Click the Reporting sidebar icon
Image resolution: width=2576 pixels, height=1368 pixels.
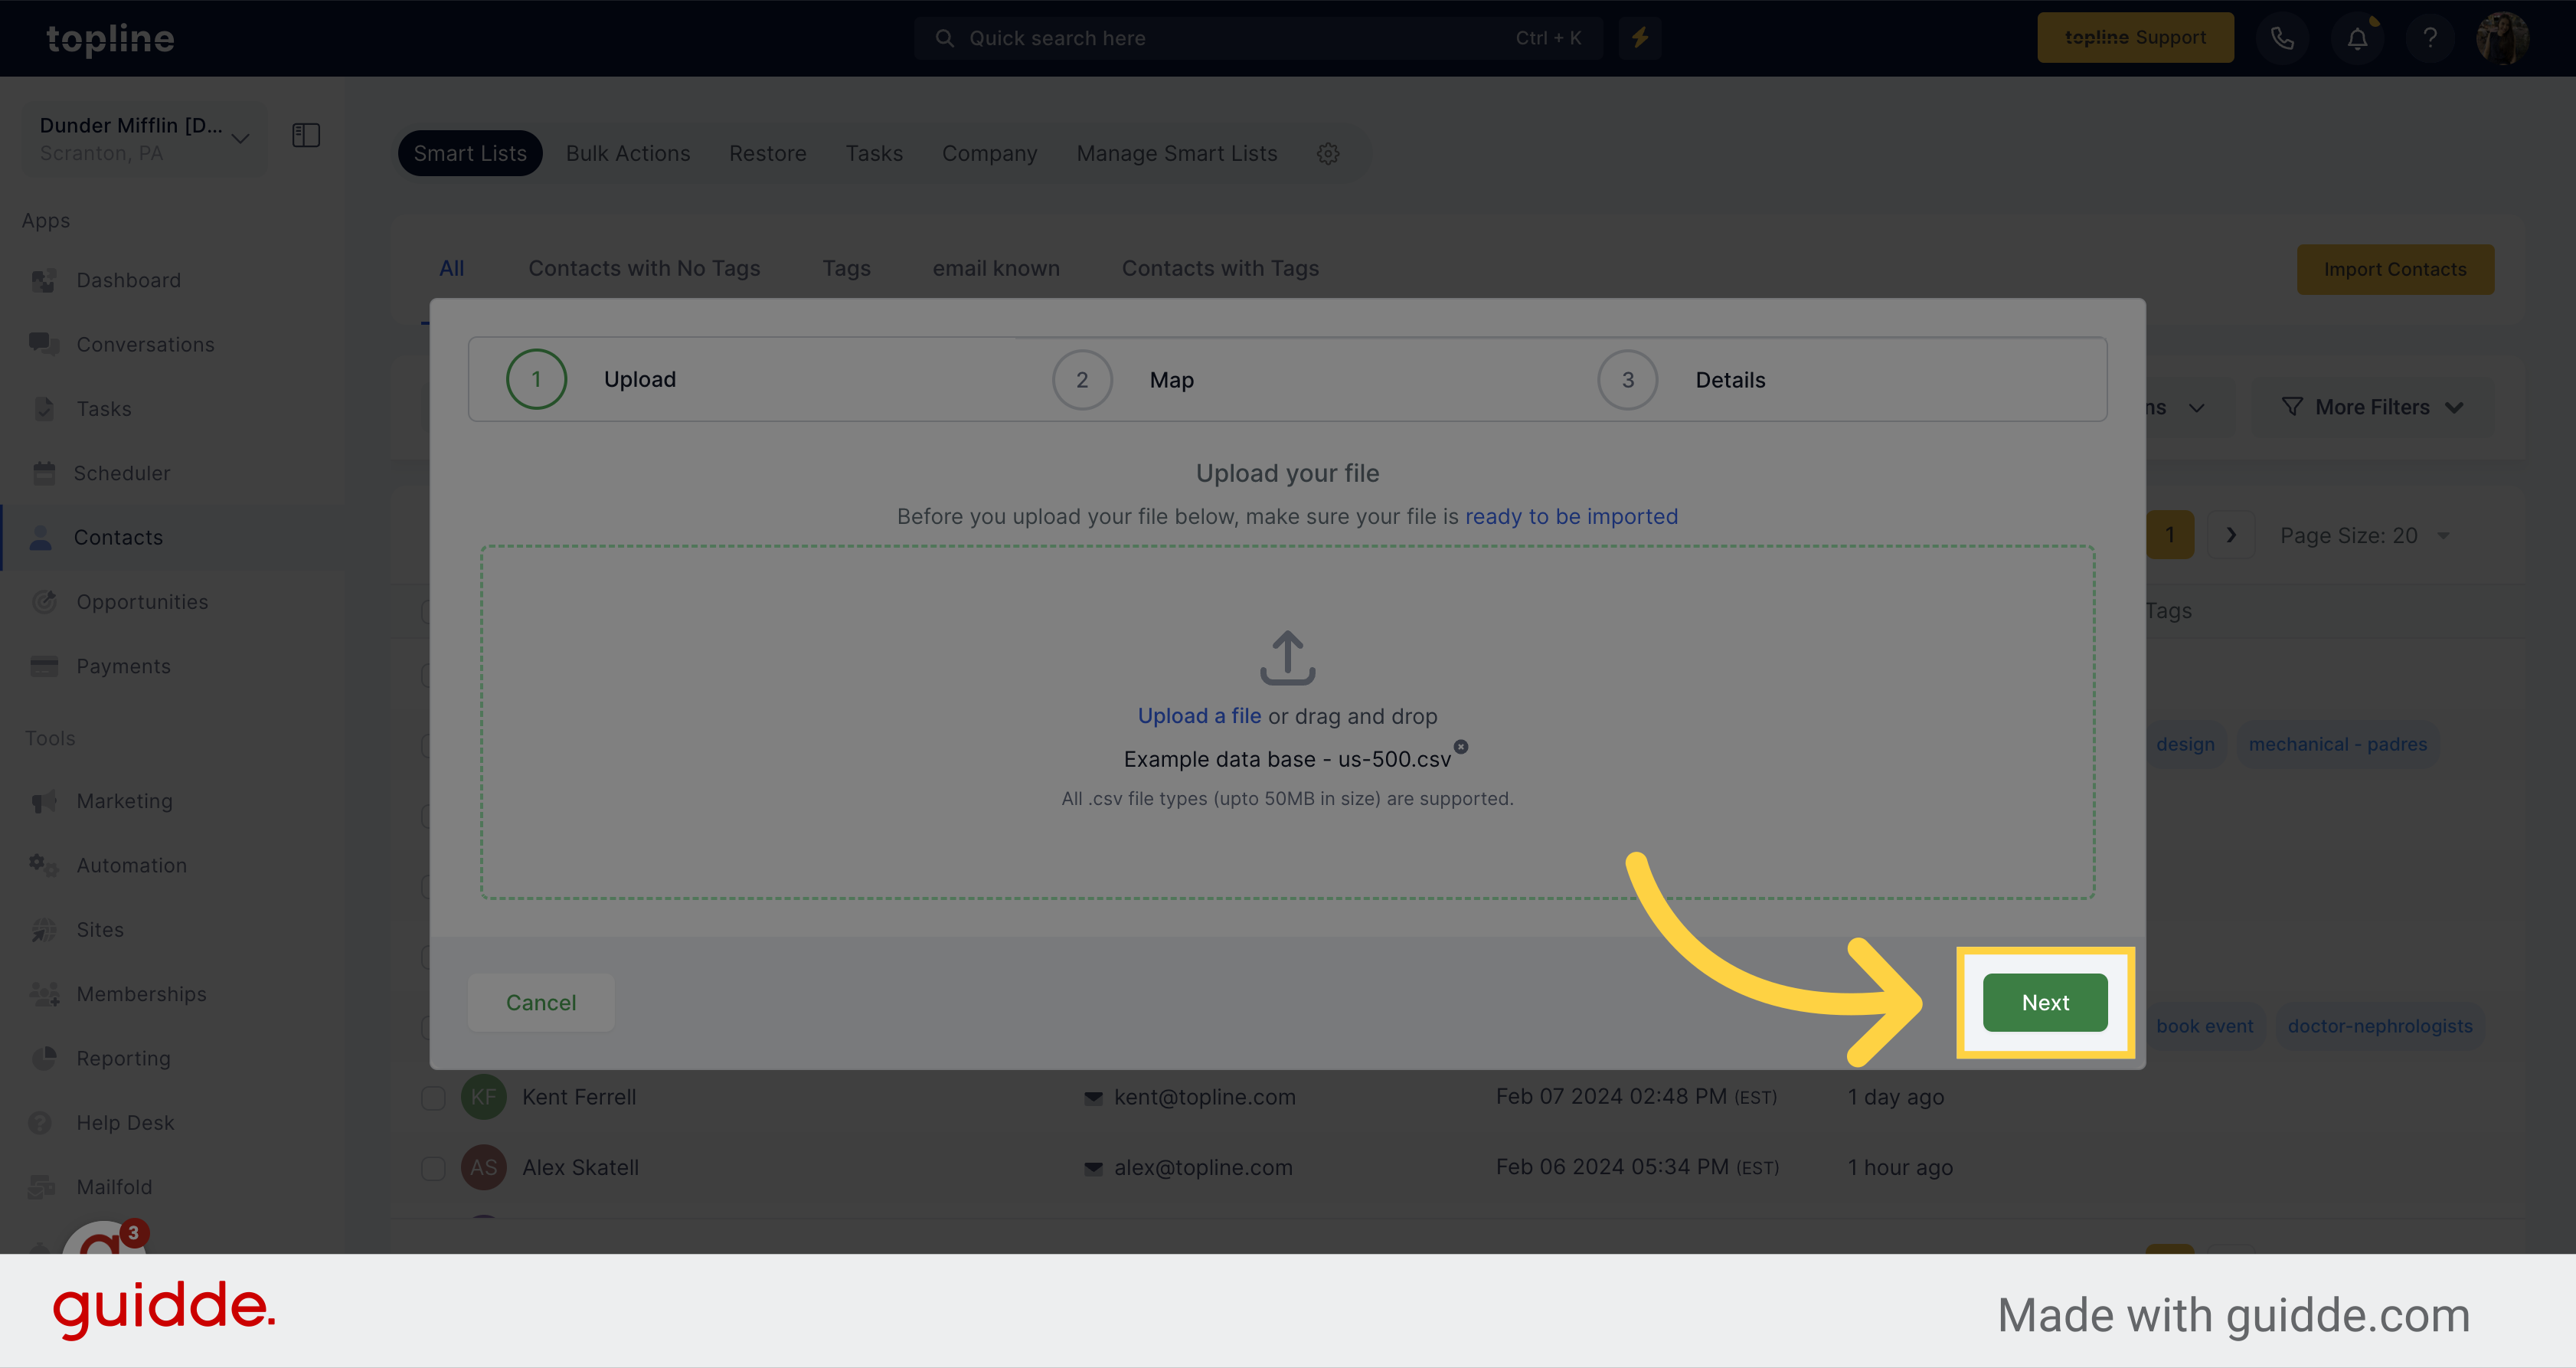[44, 1058]
